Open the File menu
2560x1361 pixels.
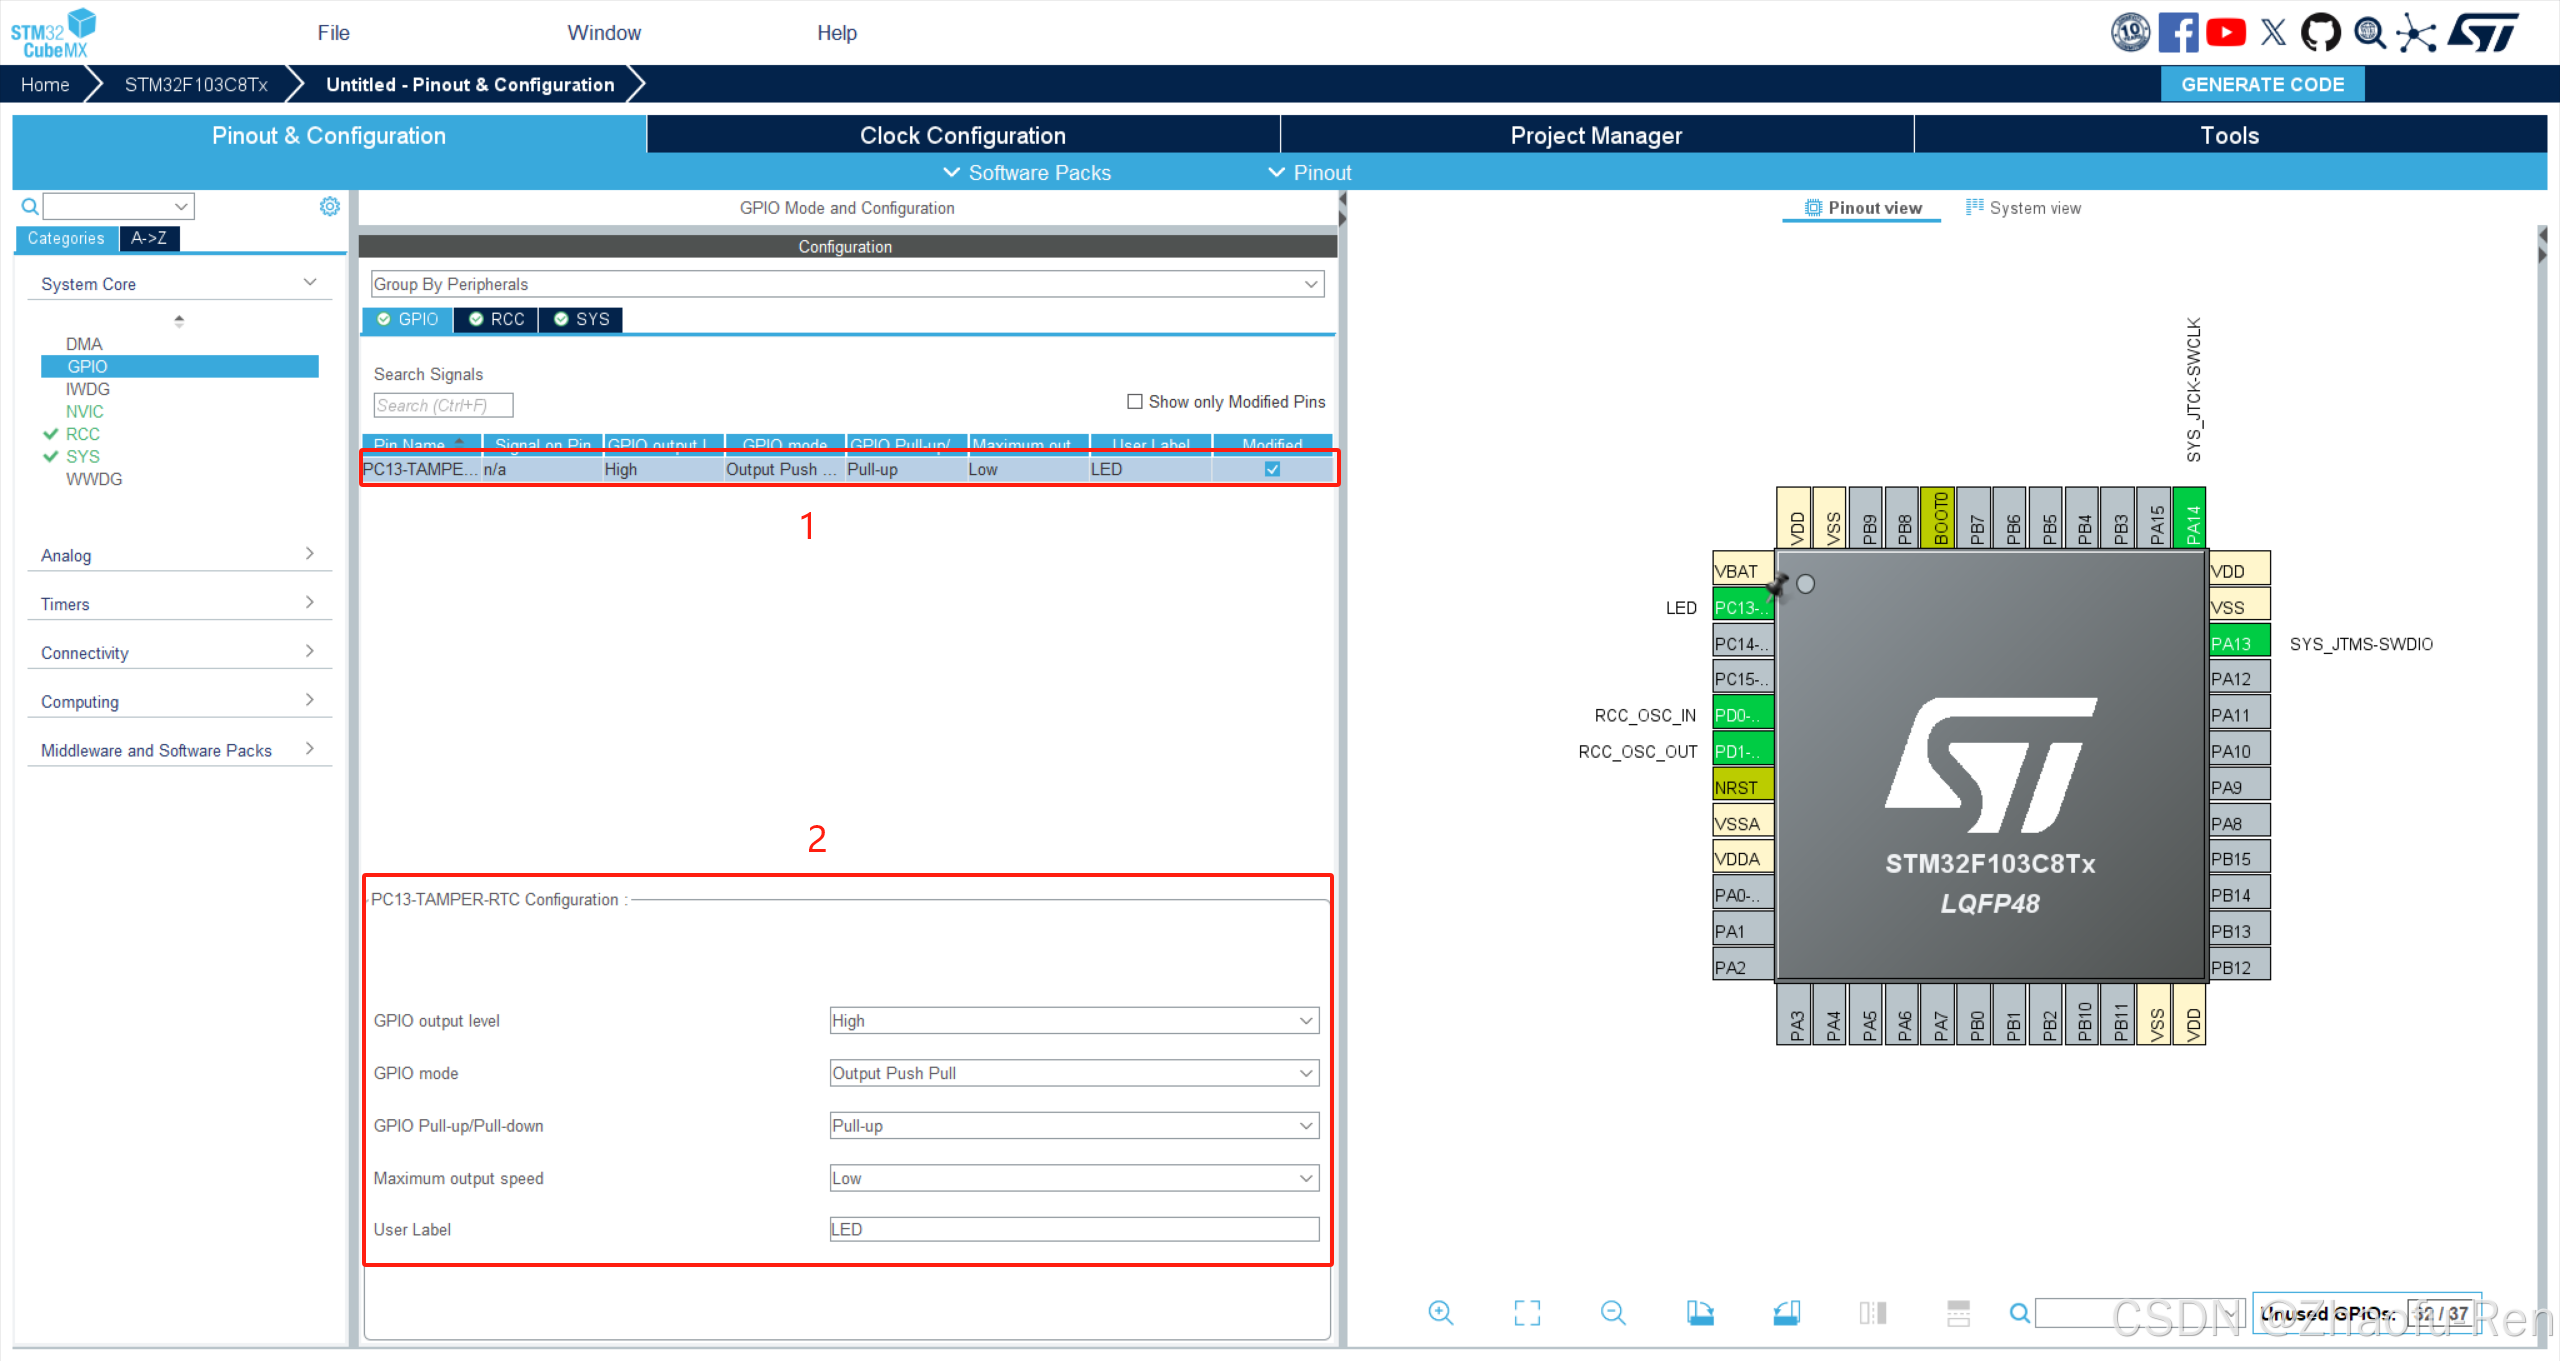tap(333, 33)
